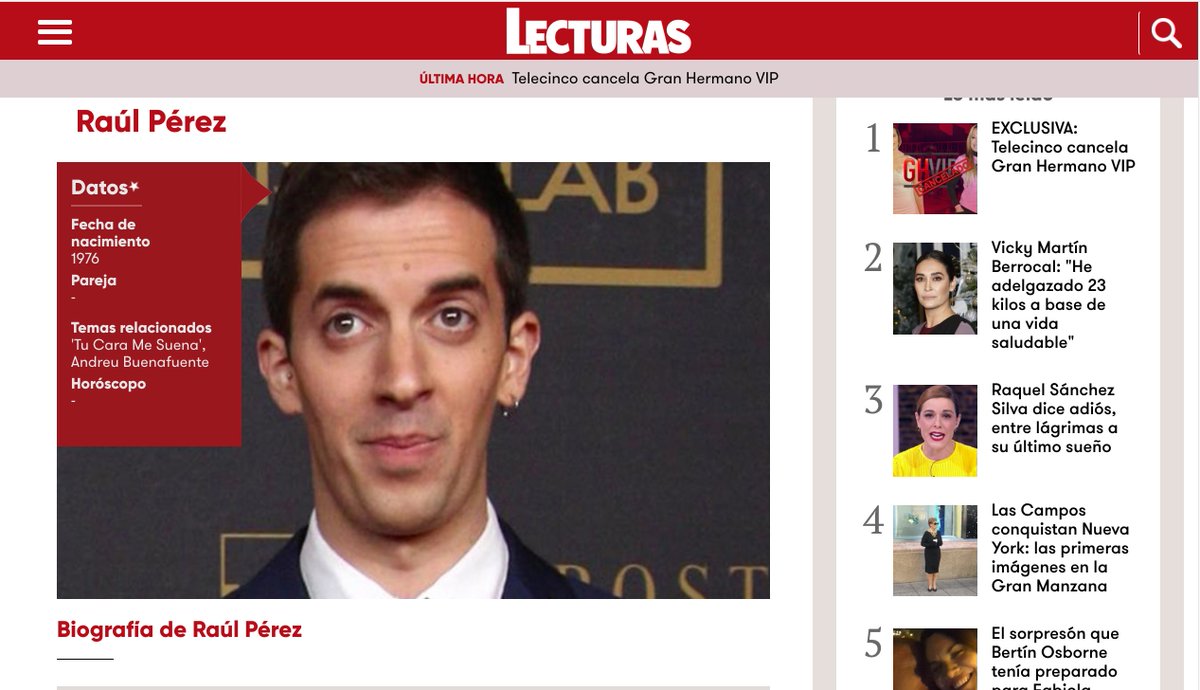The height and width of the screenshot is (690, 1200).
Task: Open Bertín Osborne story thumbnail
Action: tap(935, 659)
